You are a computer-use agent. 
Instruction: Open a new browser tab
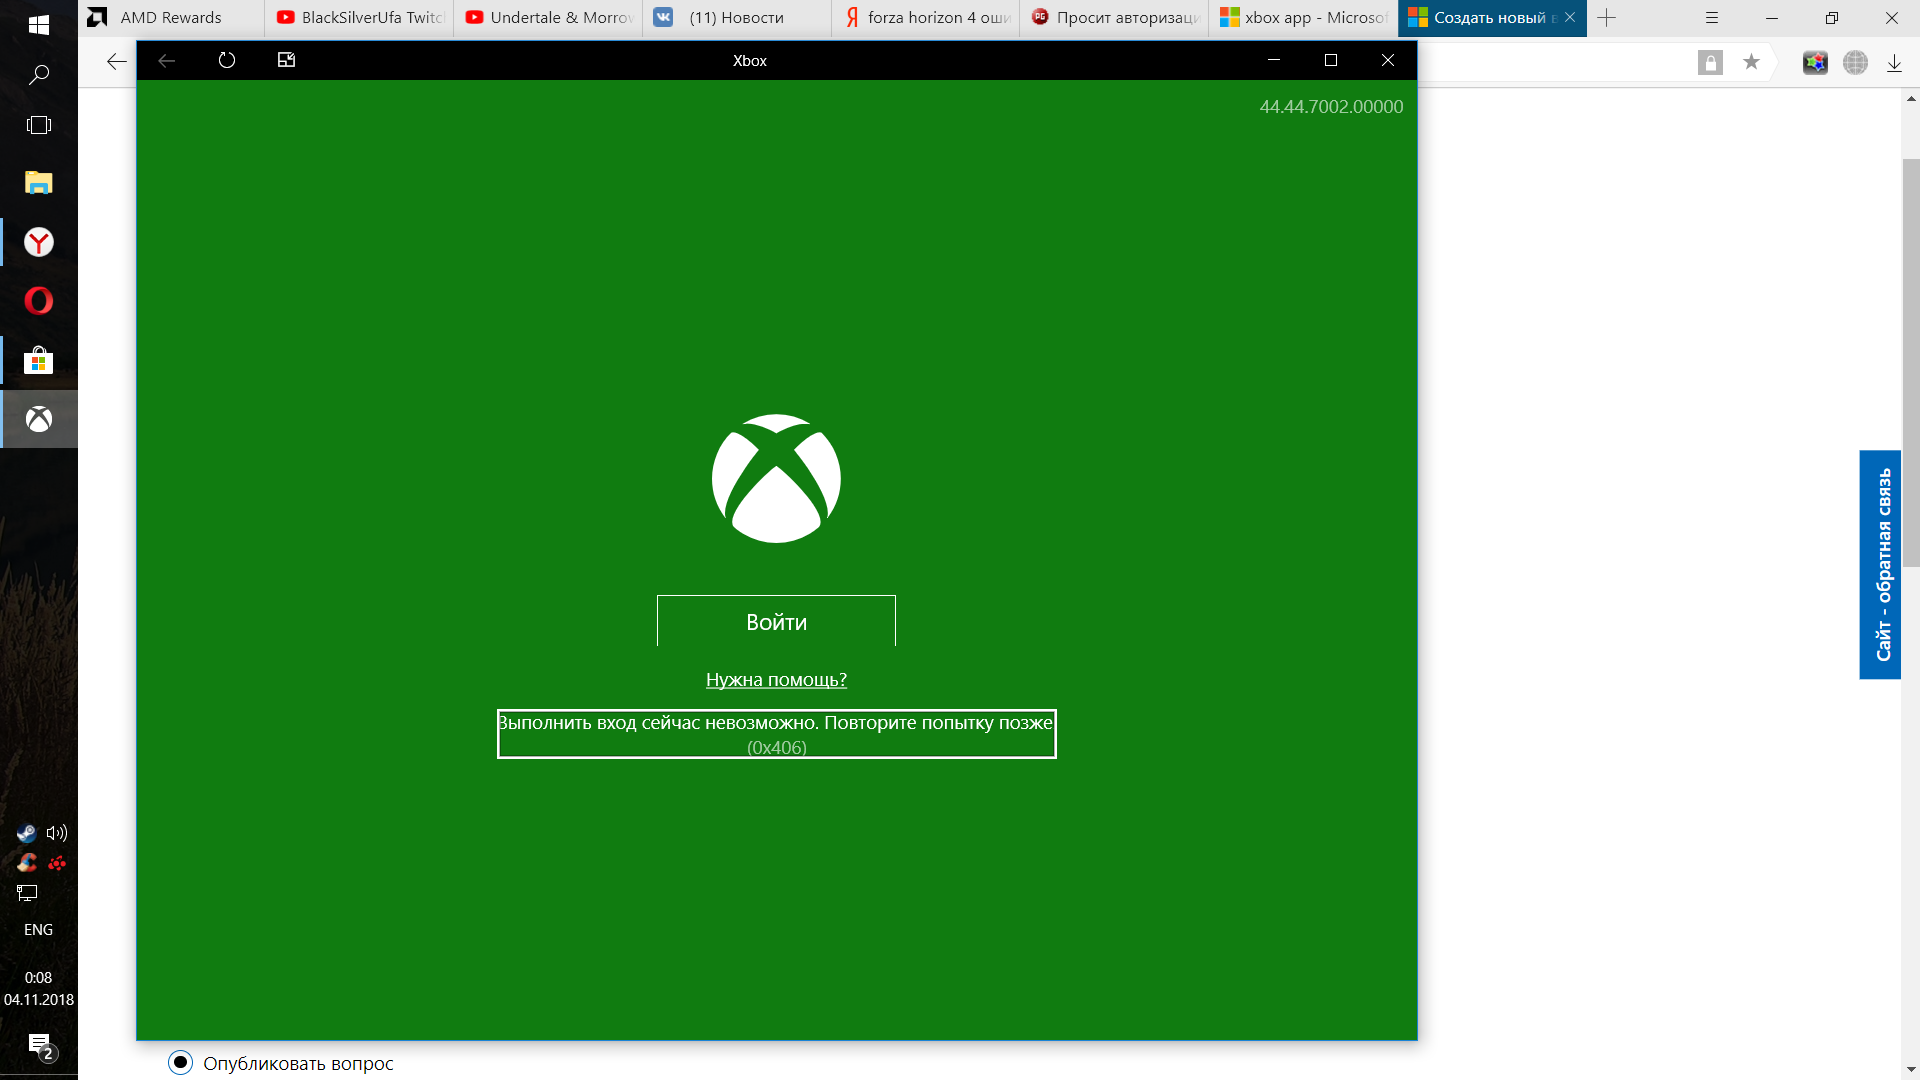(x=1607, y=18)
